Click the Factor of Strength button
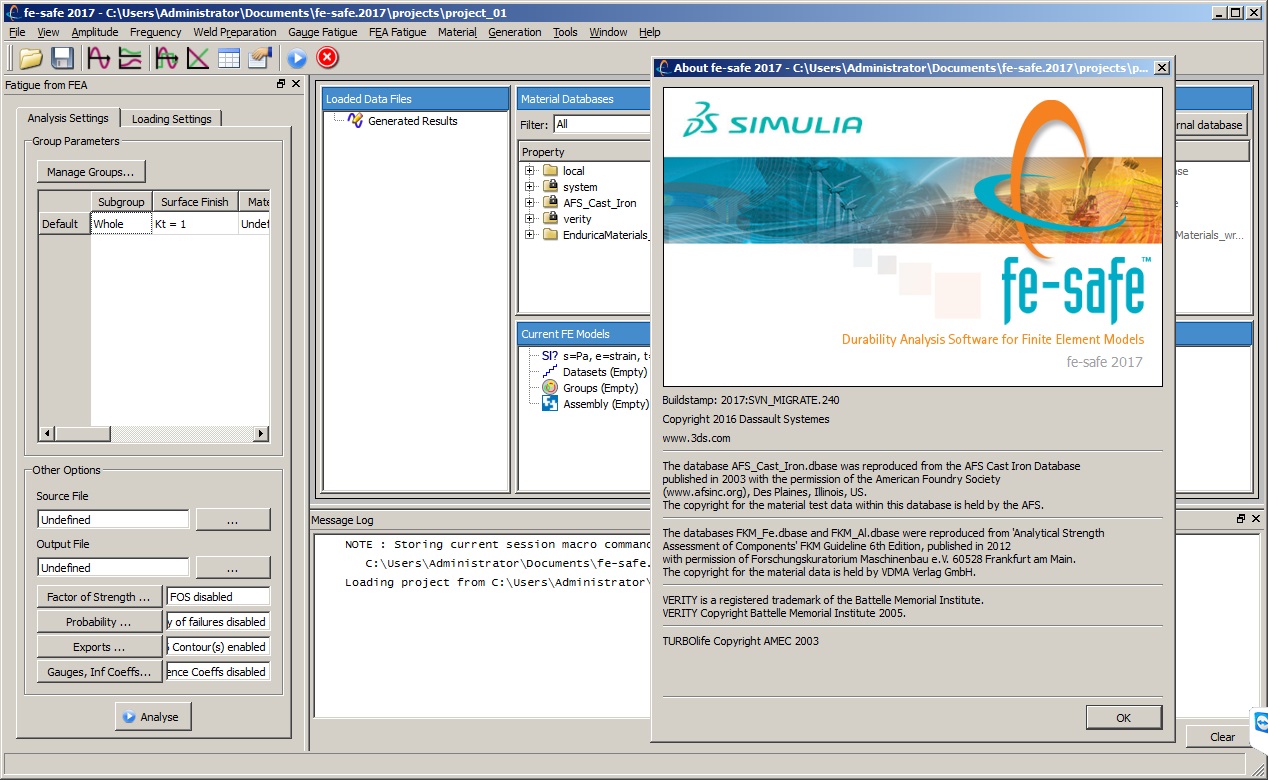 [x=99, y=597]
